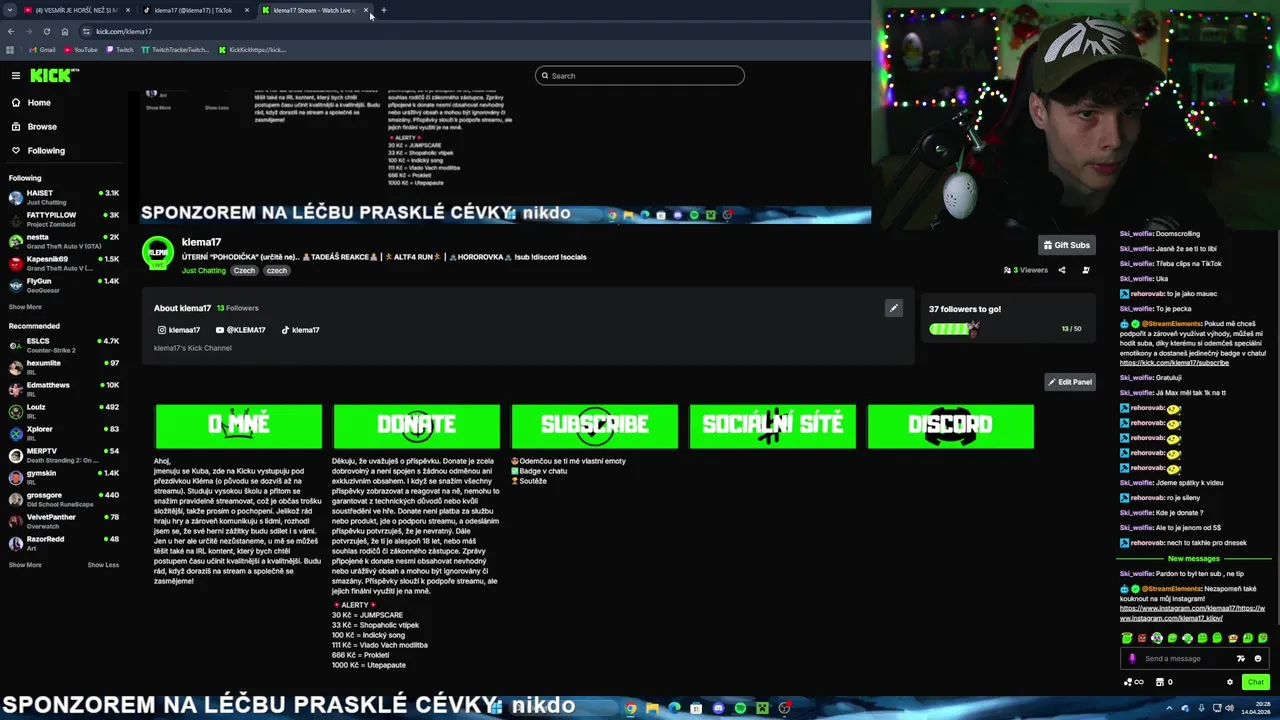Click the follower goal progress bar
Screen dimensions: 1280x720
955,328
